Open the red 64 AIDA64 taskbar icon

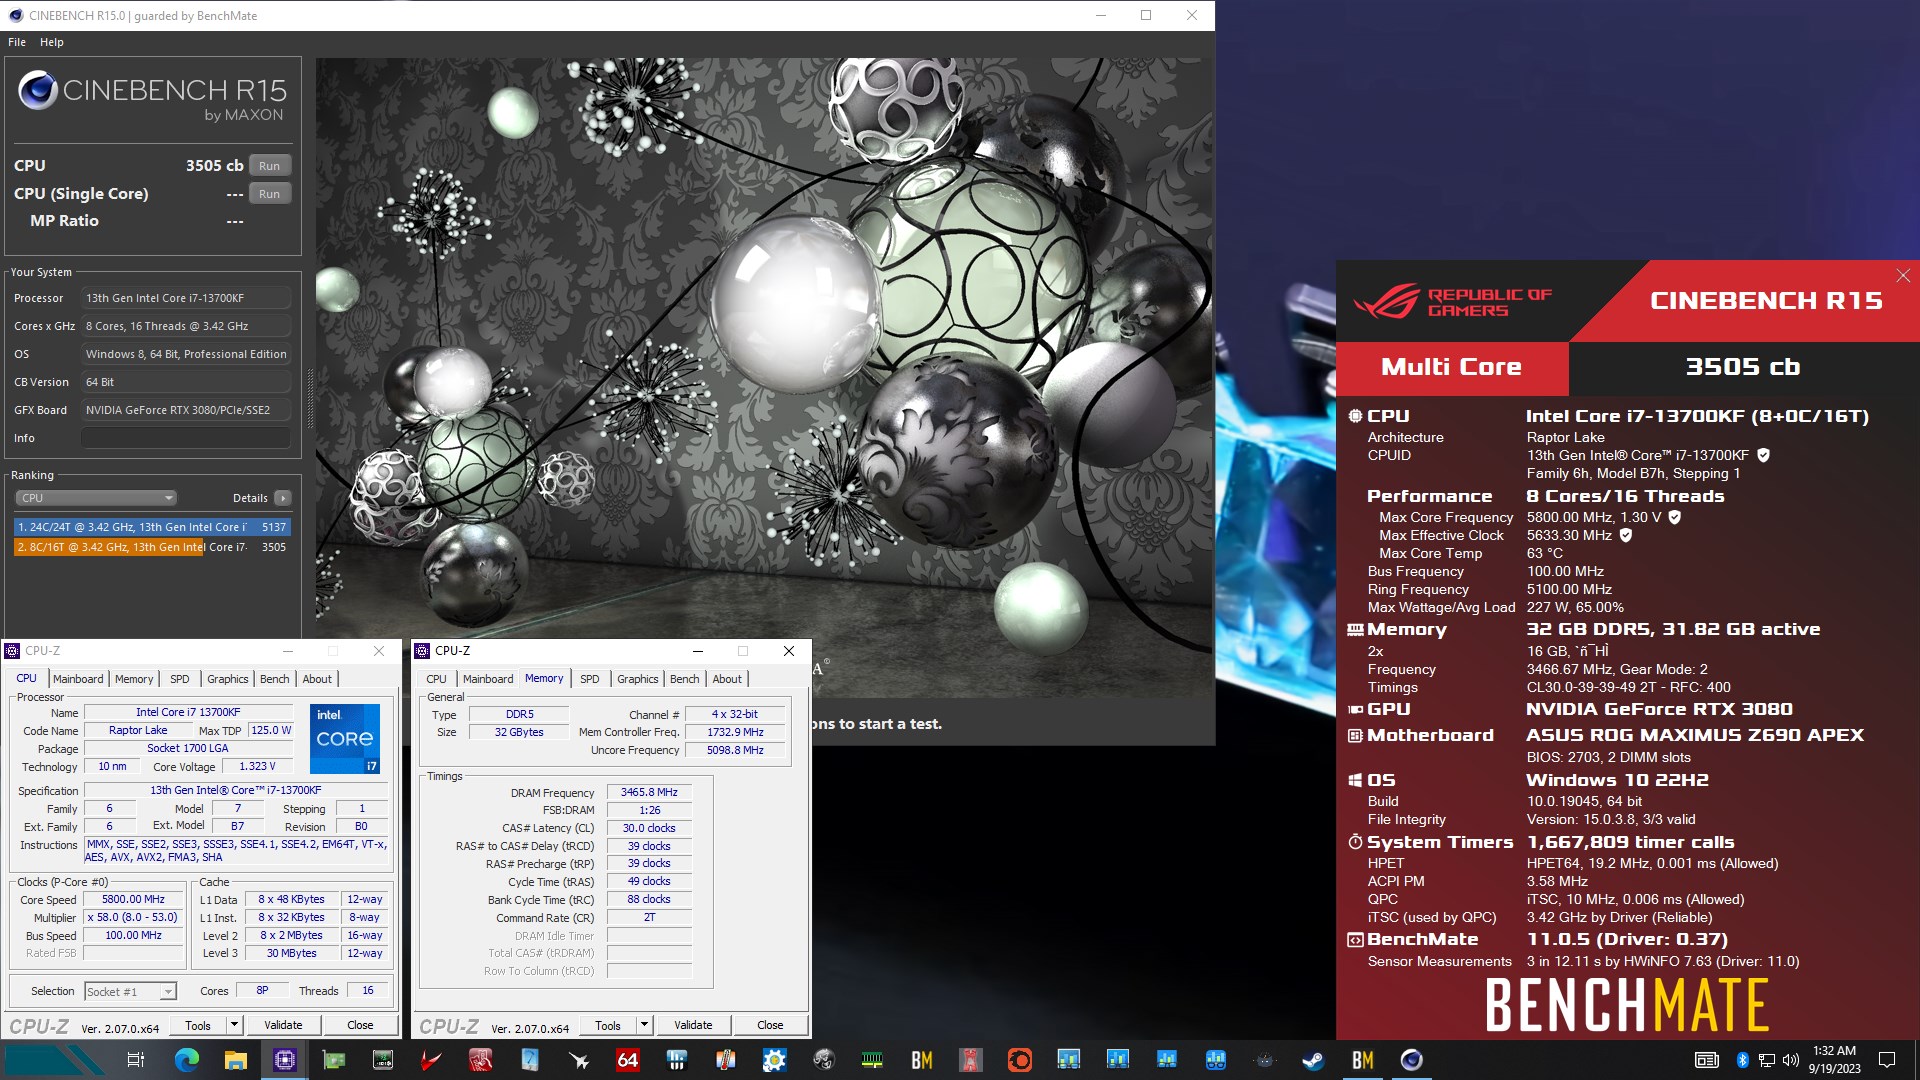(627, 1060)
